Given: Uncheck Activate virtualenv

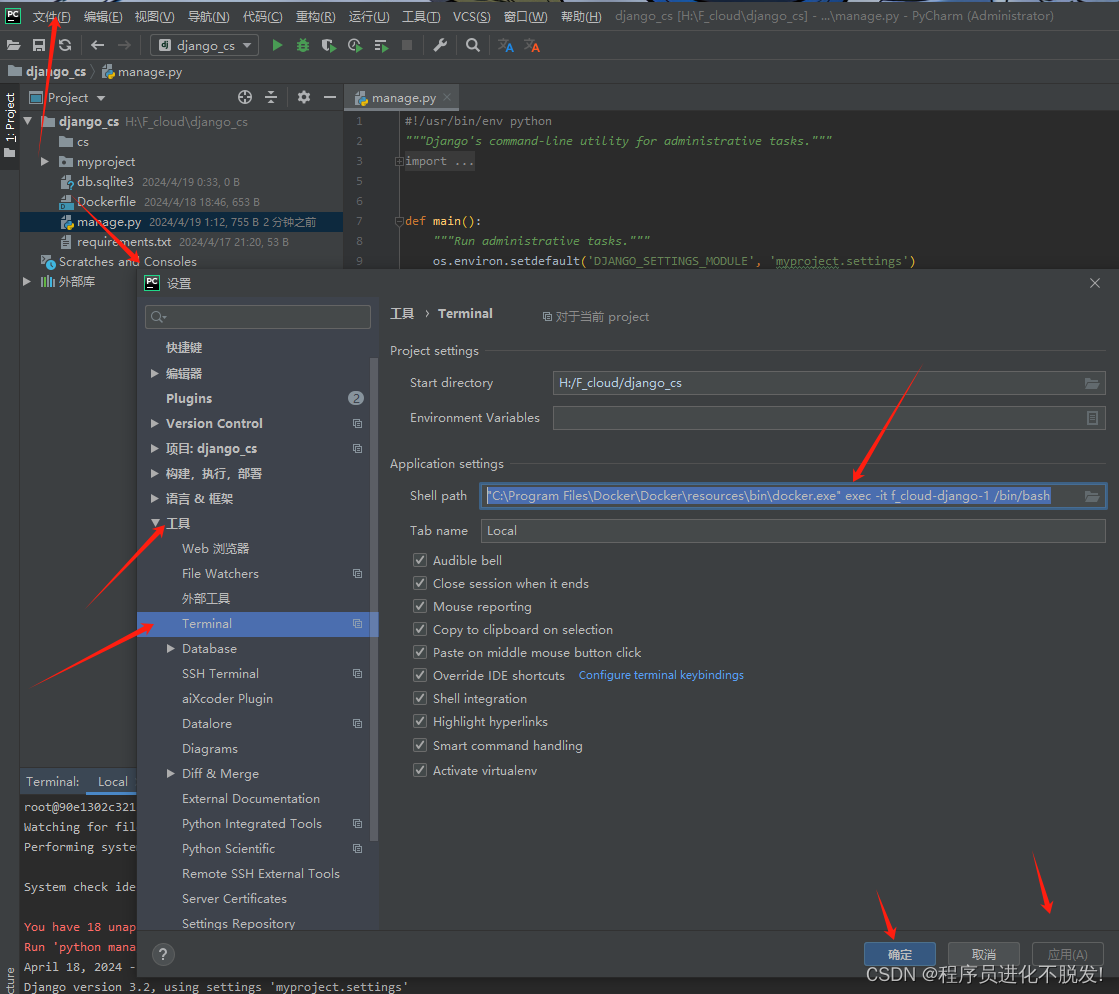Looking at the screenshot, I should [x=420, y=770].
